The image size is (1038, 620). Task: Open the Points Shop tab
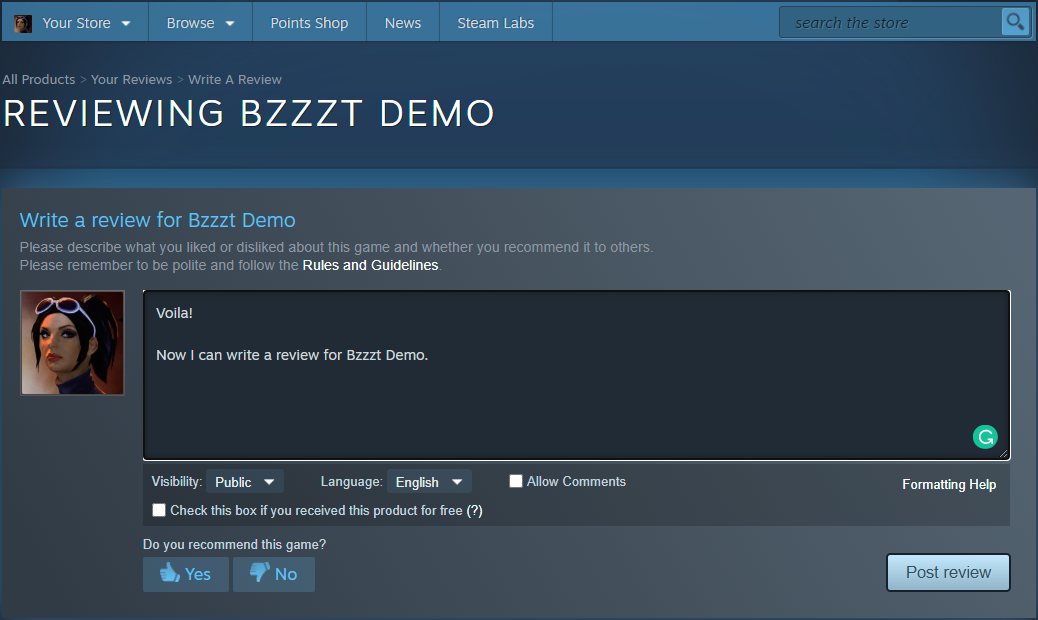tap(309, 23)
